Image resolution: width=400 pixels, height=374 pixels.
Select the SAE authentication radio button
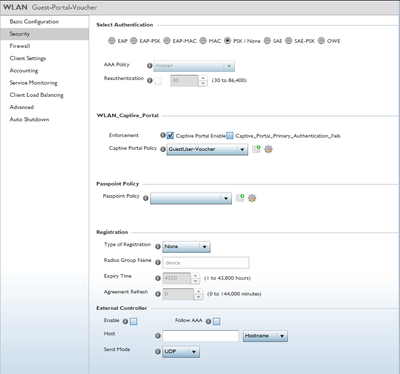coord(267,41)
